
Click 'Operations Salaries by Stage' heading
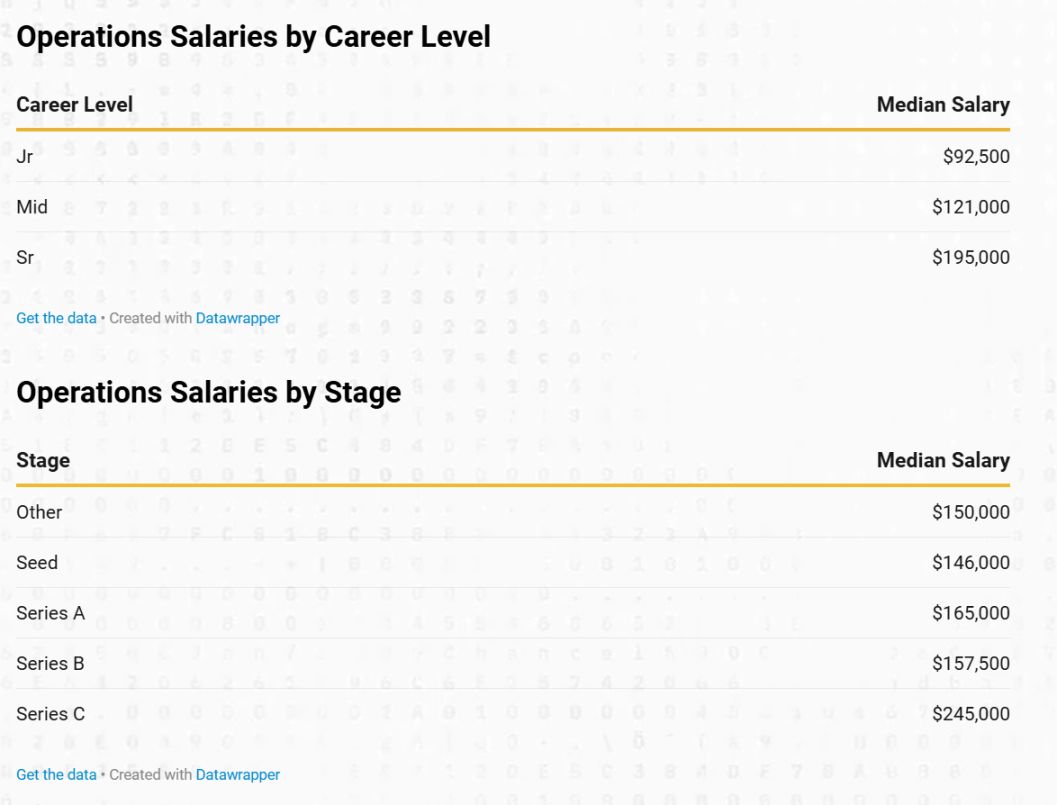(x=208, y=392)
